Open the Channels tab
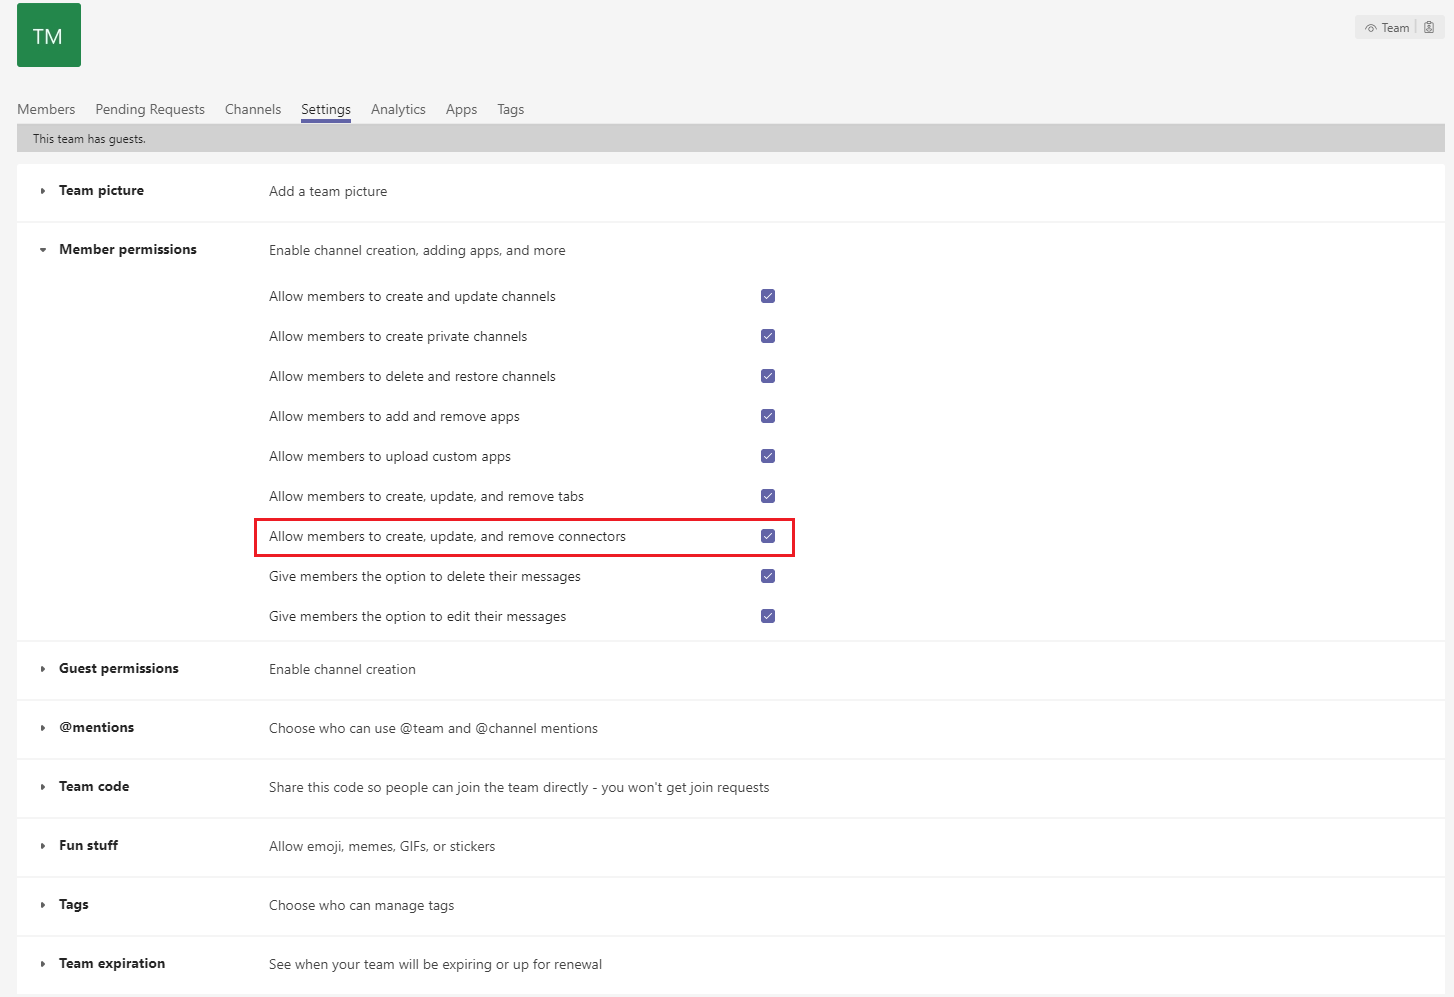 coord(253,109)
